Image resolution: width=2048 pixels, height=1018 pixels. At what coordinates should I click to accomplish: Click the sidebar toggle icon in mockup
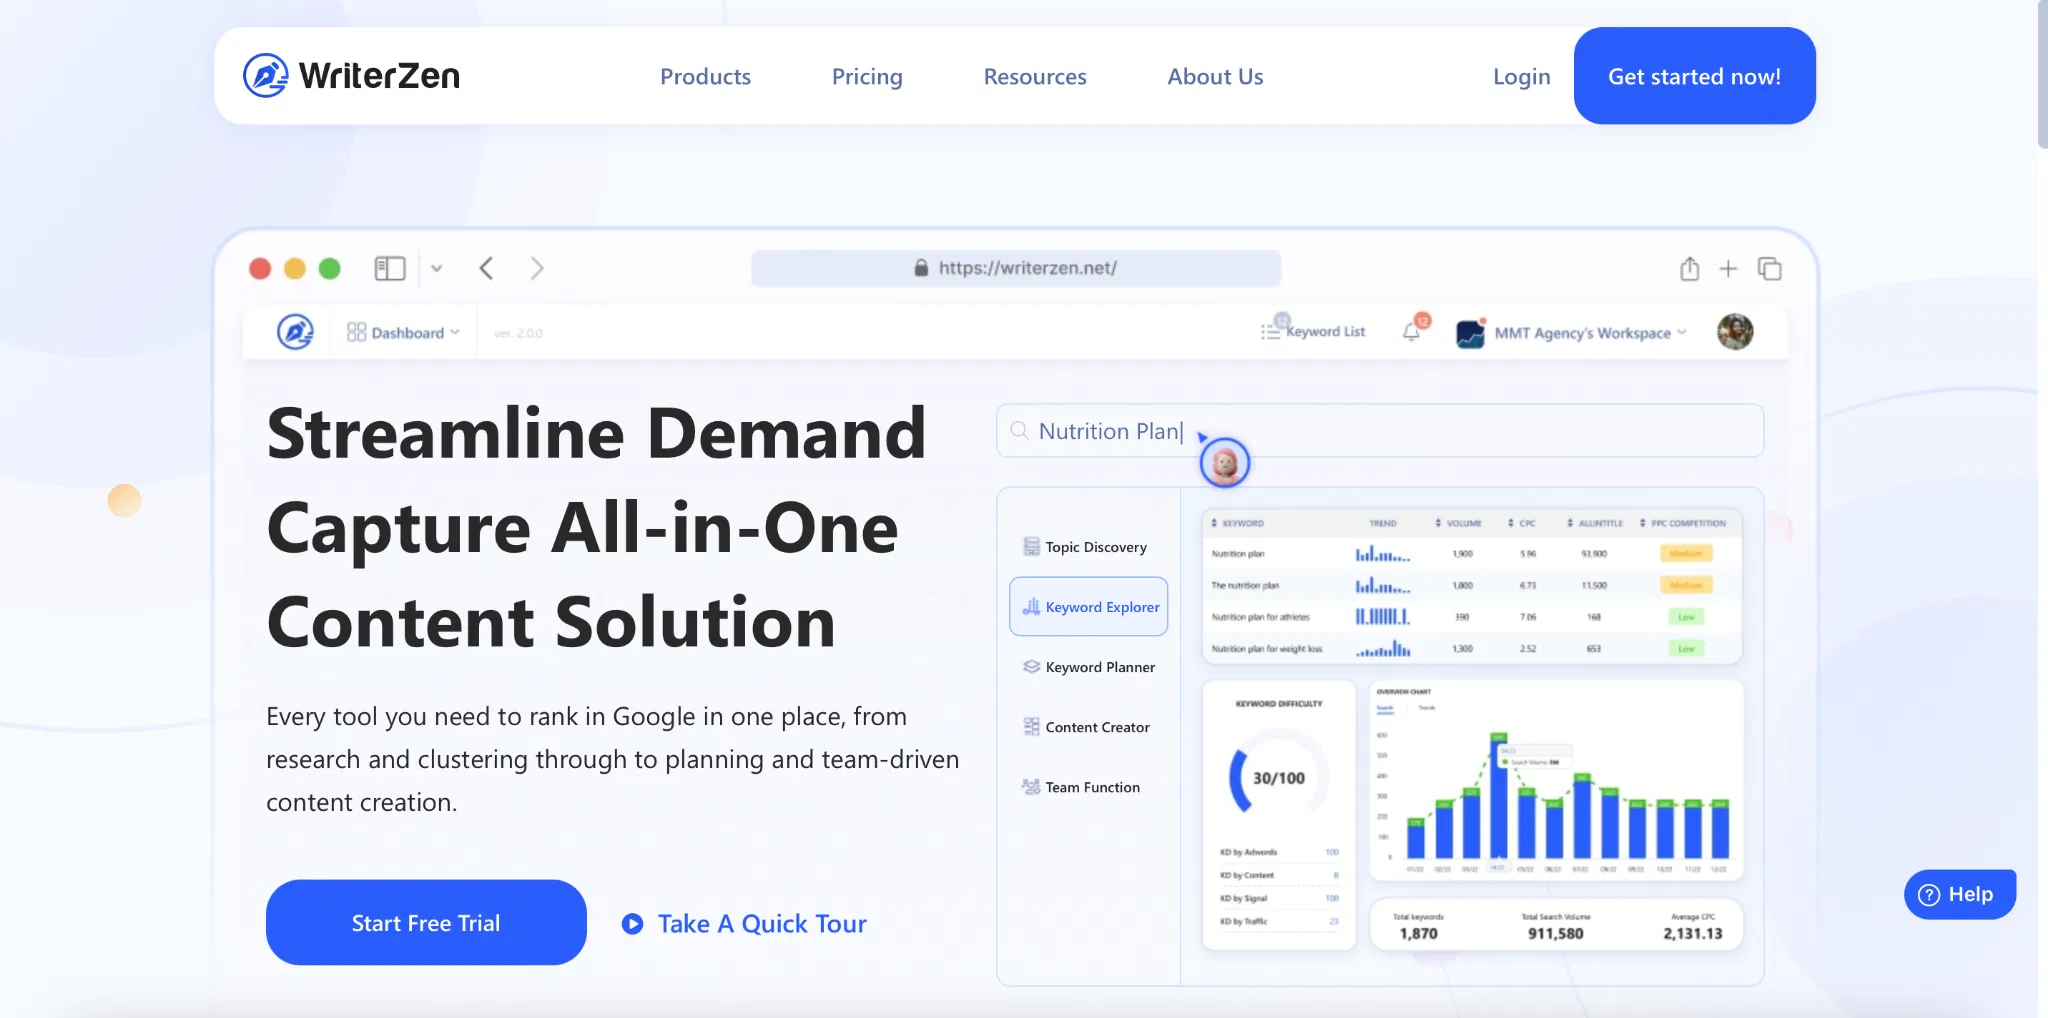click(x=389, y=269)
